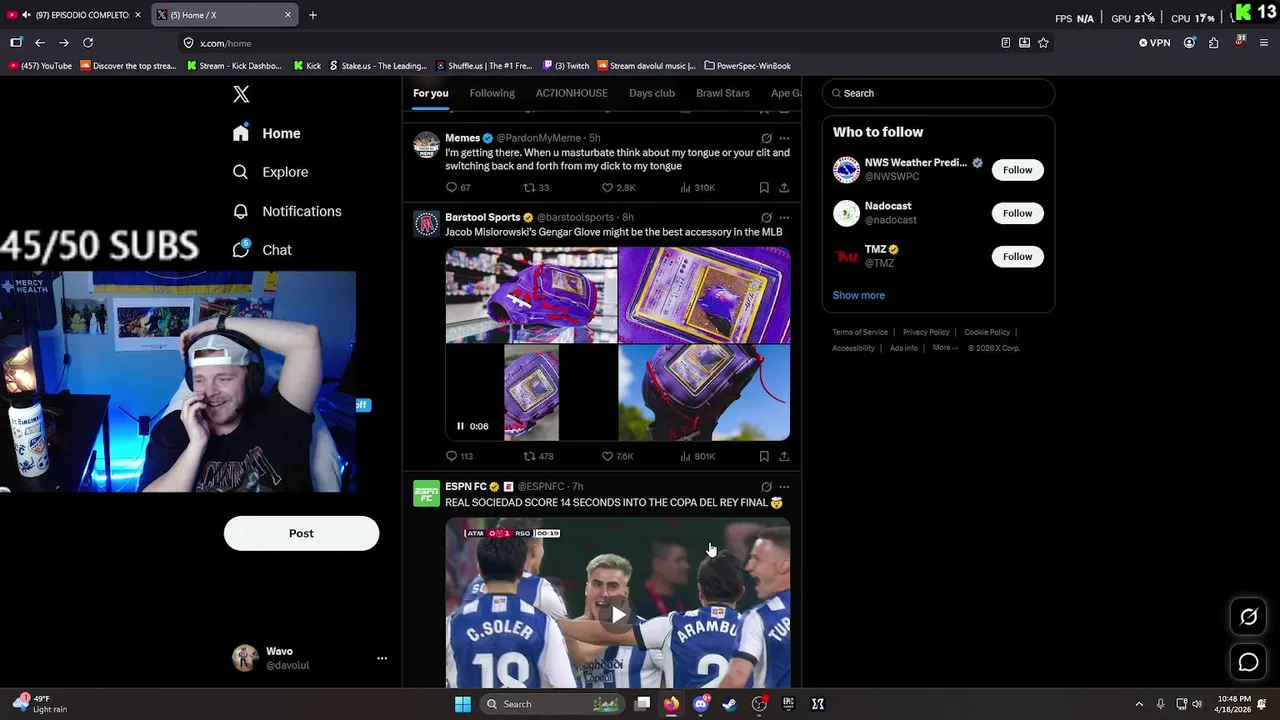Go to Home in sidebar
The width and height of the screenshot is (1280, 720).
tap(267, 133)
